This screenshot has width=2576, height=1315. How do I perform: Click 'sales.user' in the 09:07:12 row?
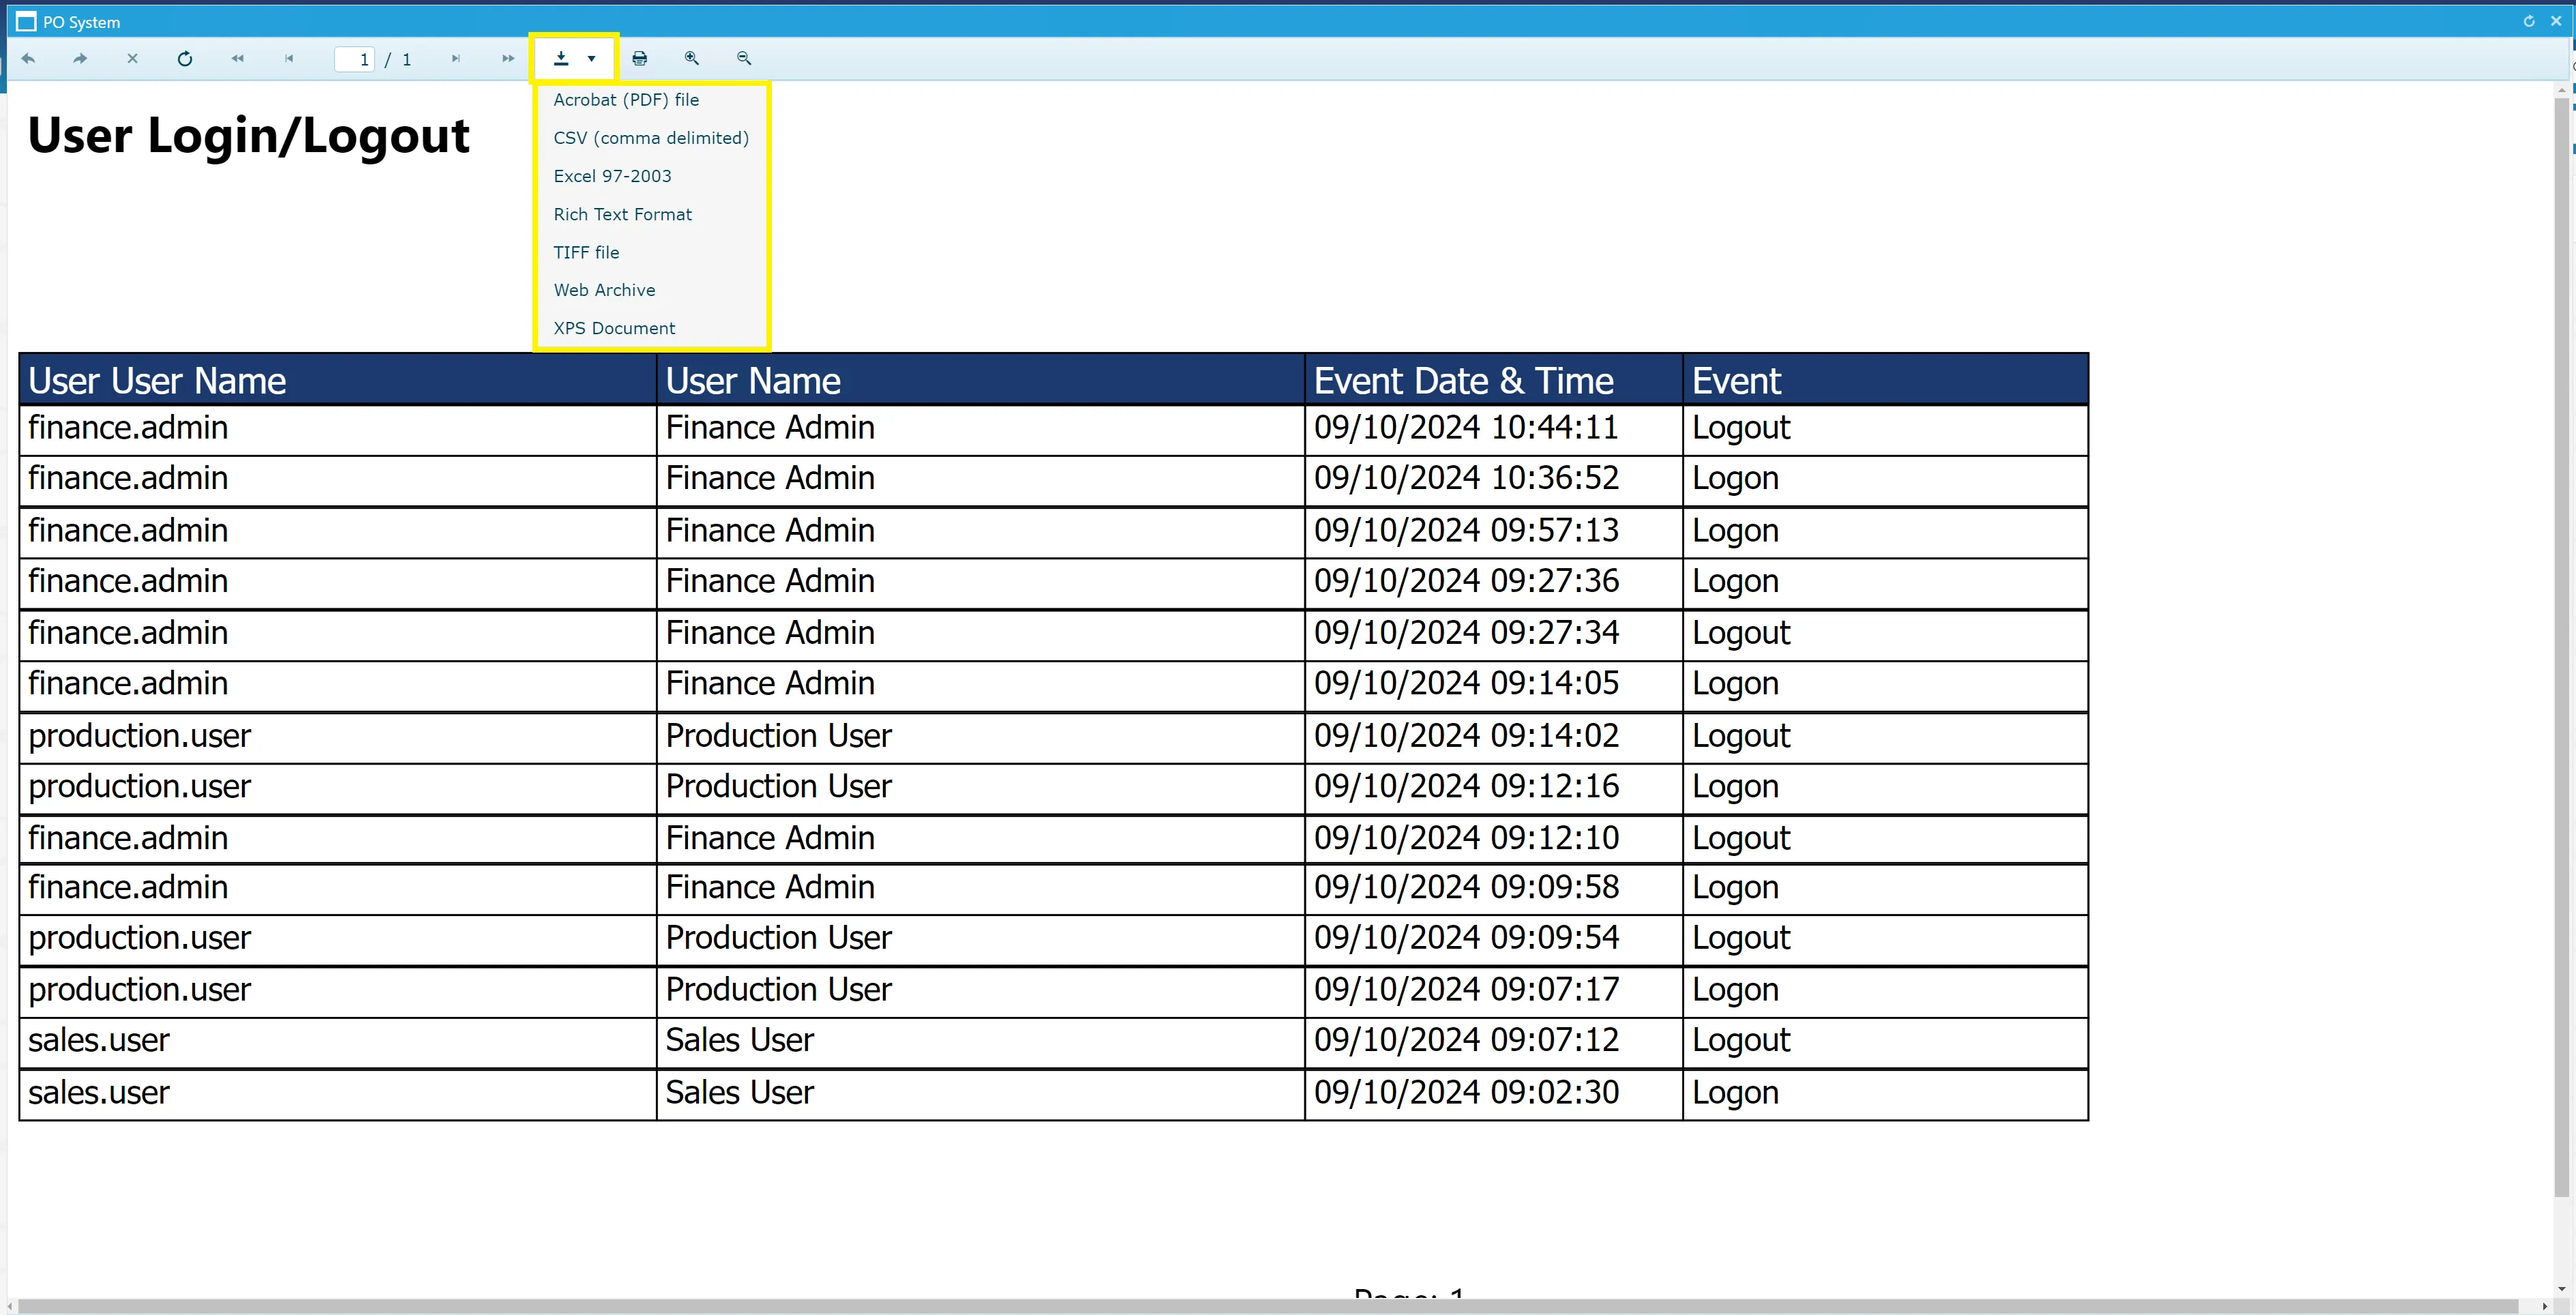click(99, 1041)
